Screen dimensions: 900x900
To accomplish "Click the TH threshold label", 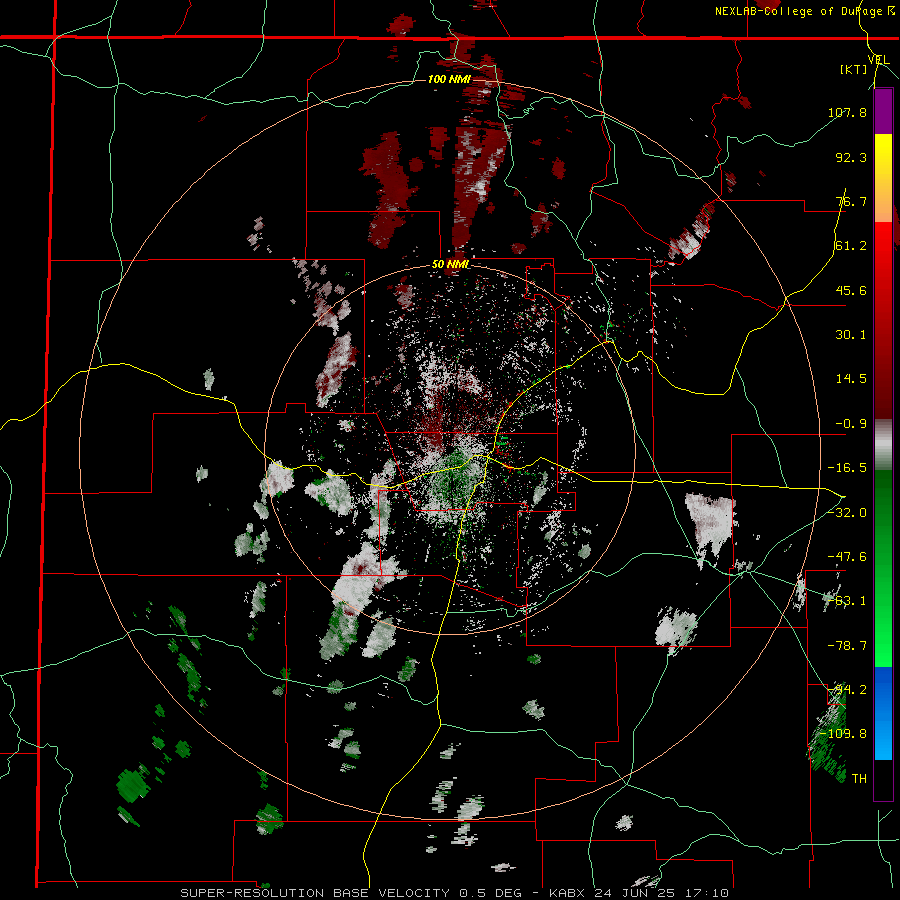I will 859,779.
